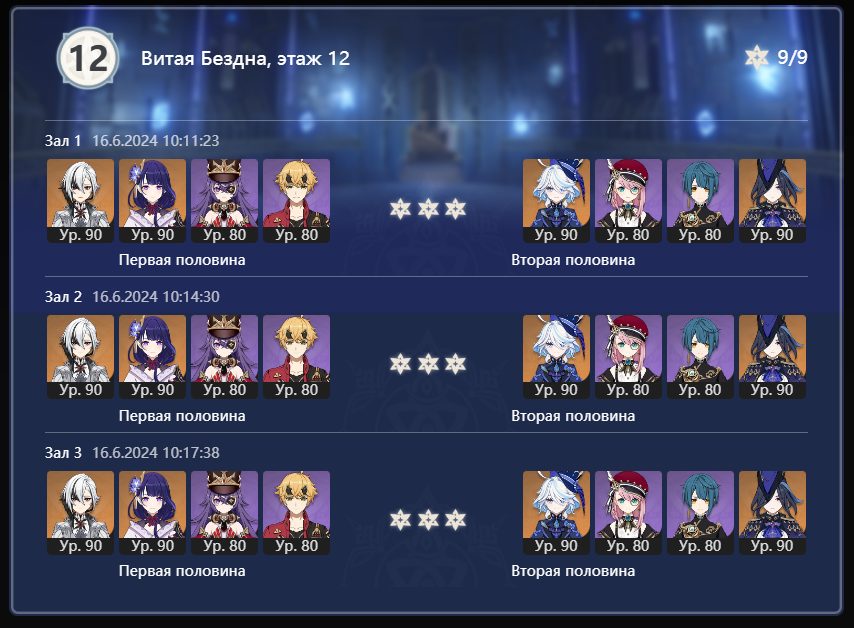The height and width of the screenshot is (628, 854).
Task: Click the Зал 2 timestamp 10:14:30
Action: point(191,296)
